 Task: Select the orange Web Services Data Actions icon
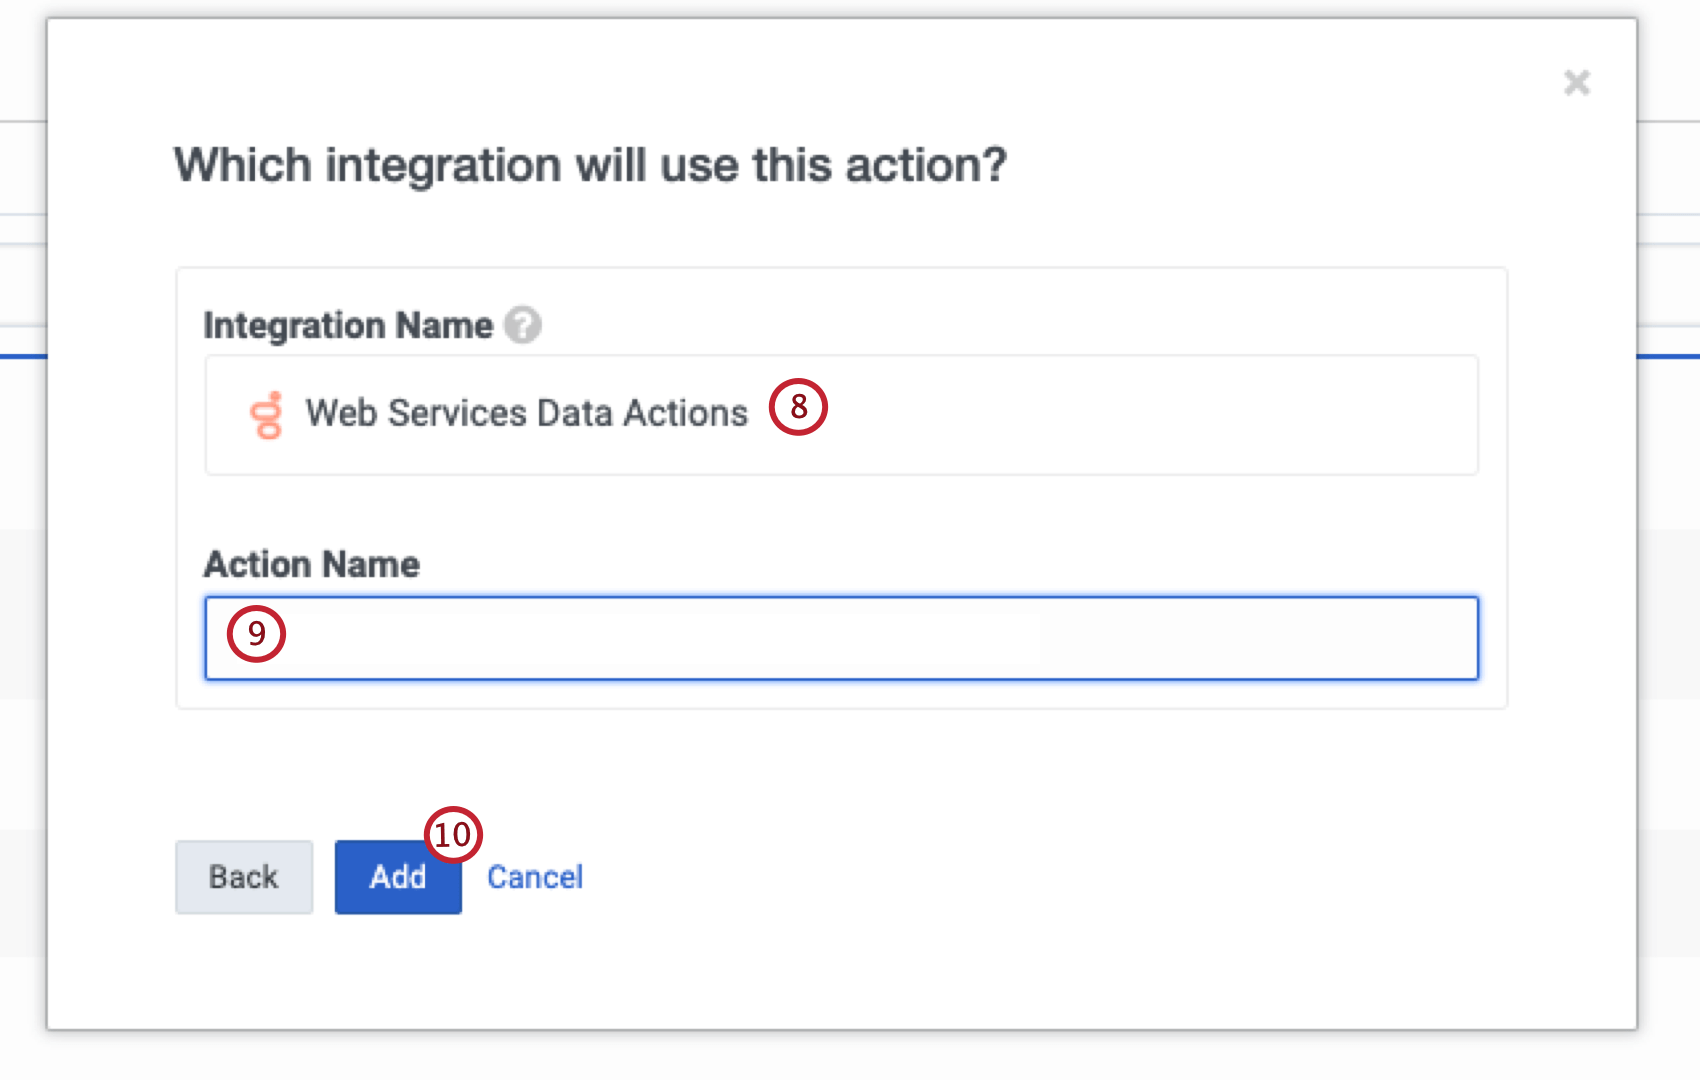(x=266, y=414)
